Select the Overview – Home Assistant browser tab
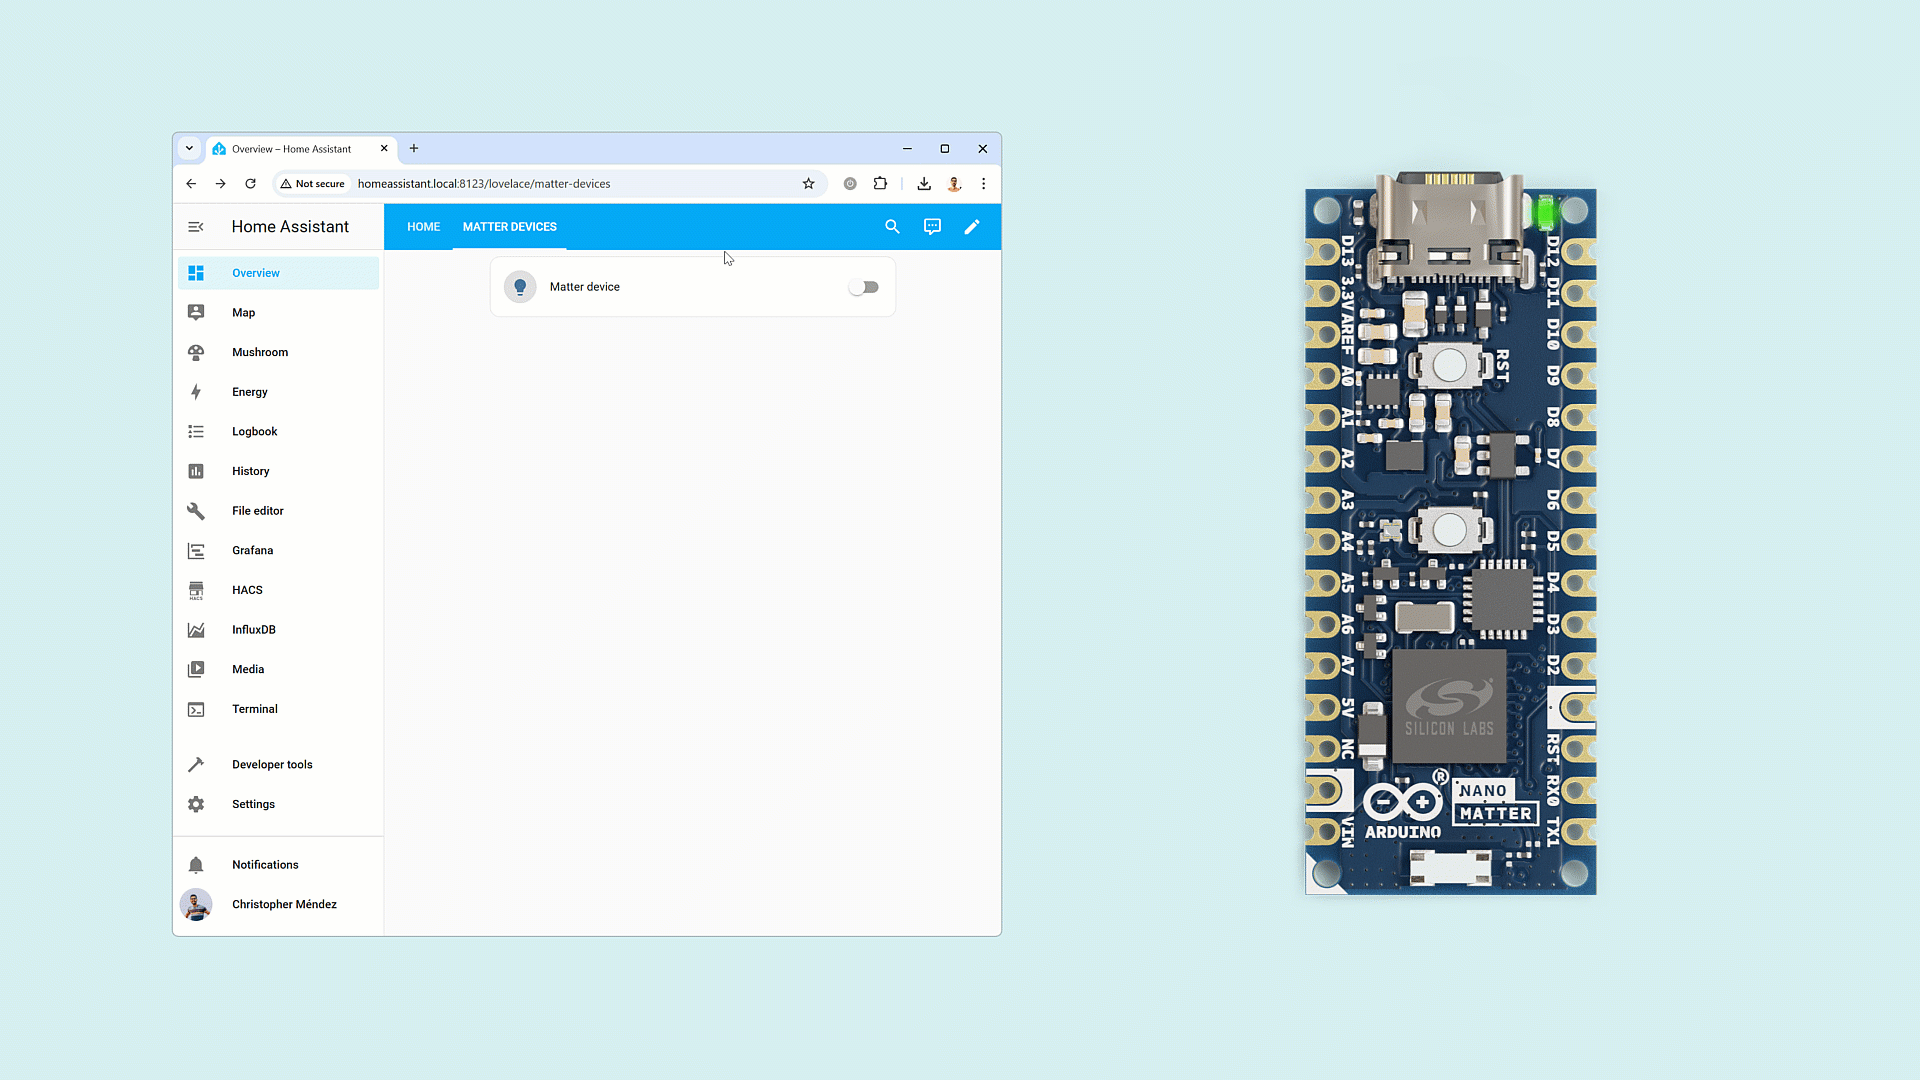 pos(300,149)
